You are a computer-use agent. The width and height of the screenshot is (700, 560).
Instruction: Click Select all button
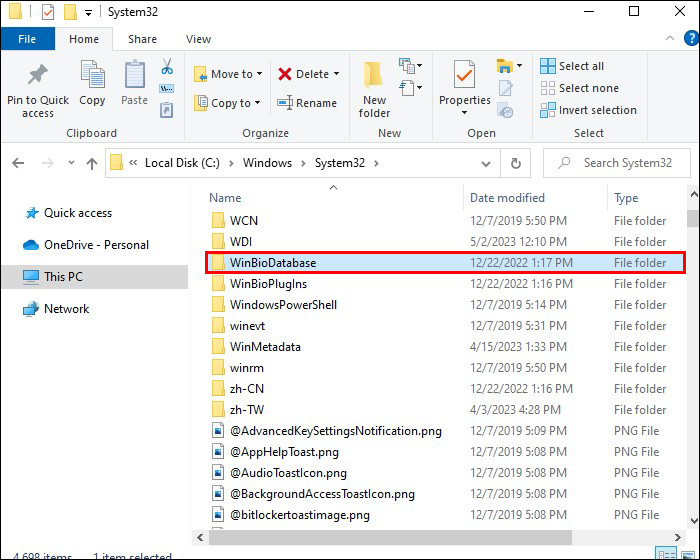[x=572, y=66]
